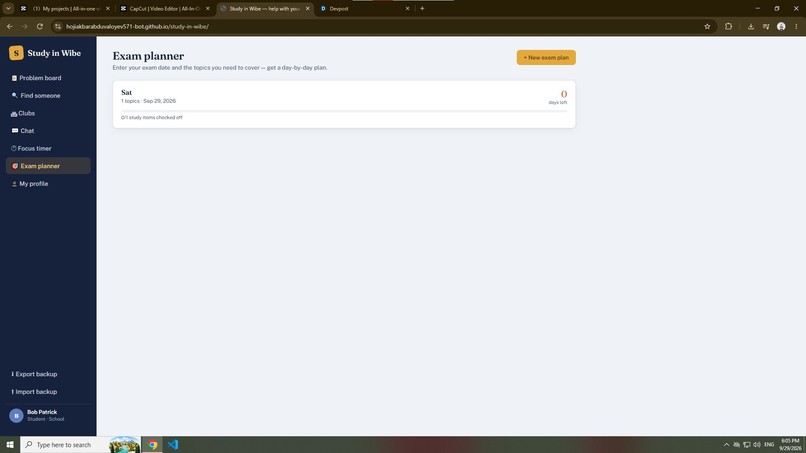Open the Chrome profile avatar
This screenshot has height=453, width=806.
pyautogui.click(x=781, y=27)
